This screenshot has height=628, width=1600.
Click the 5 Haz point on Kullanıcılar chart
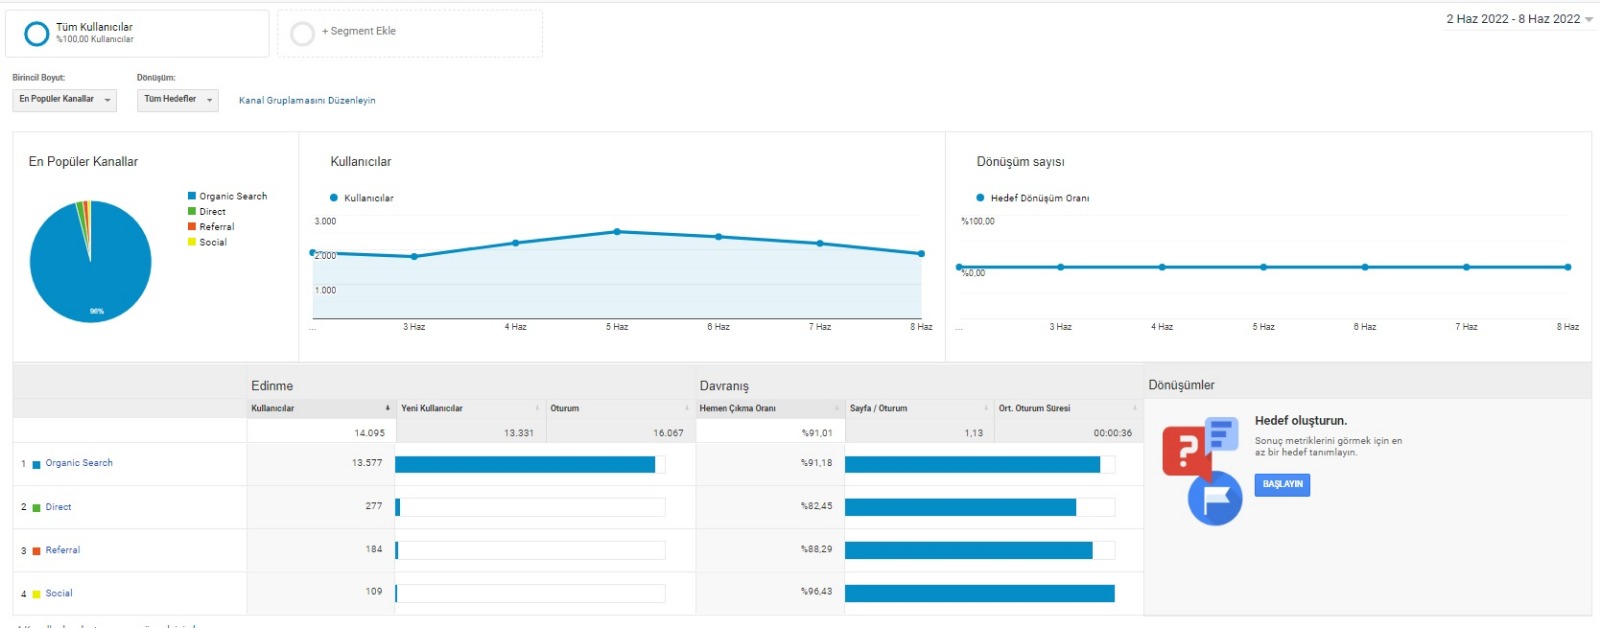[x=617, y=232]
